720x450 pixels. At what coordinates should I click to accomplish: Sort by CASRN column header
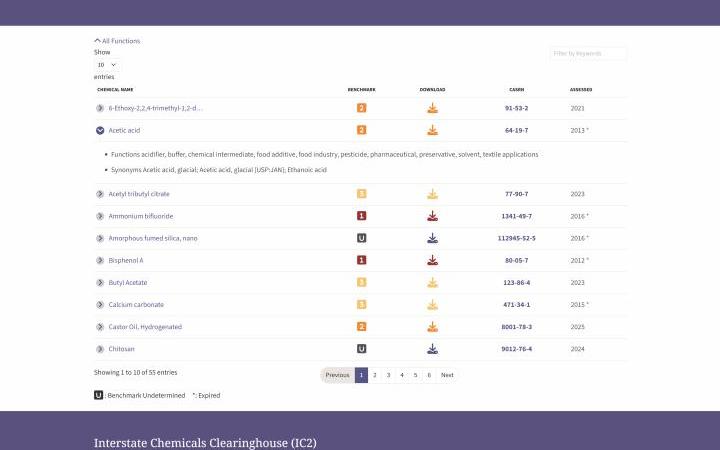point(517,90)
